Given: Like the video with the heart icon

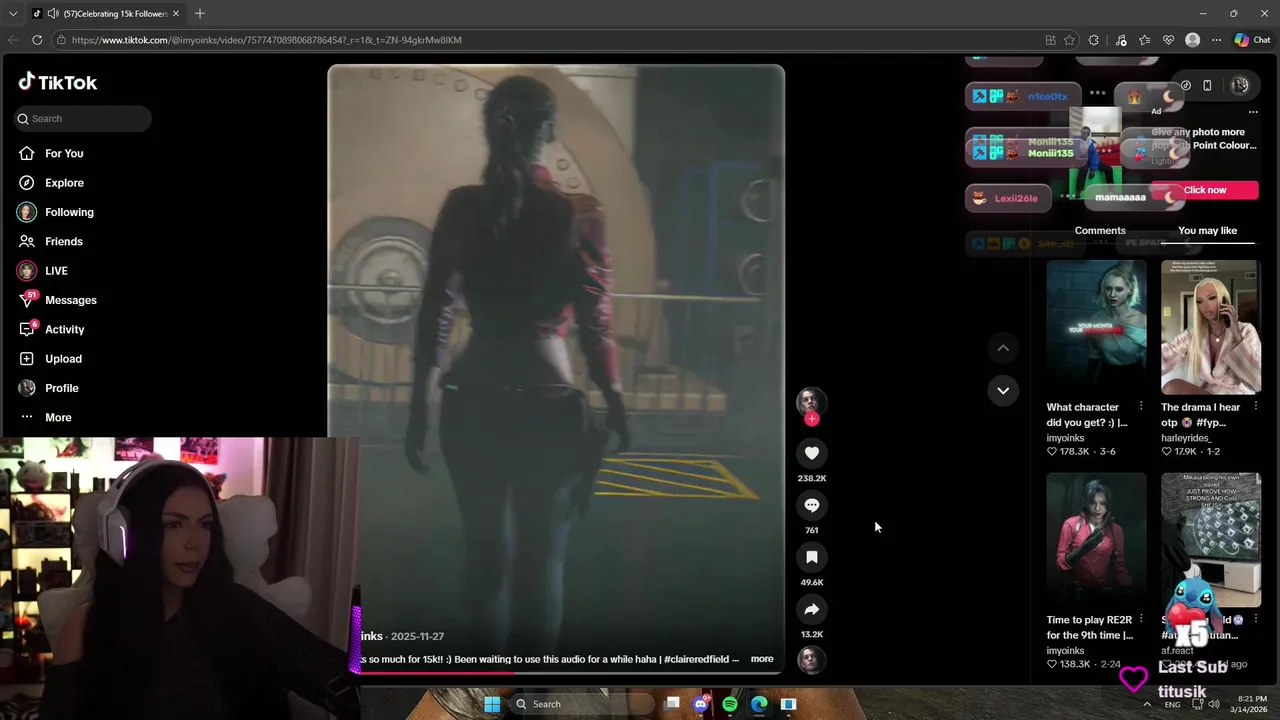Looking at the screenshot, I should pyautogui.click(x=812, y=453).
